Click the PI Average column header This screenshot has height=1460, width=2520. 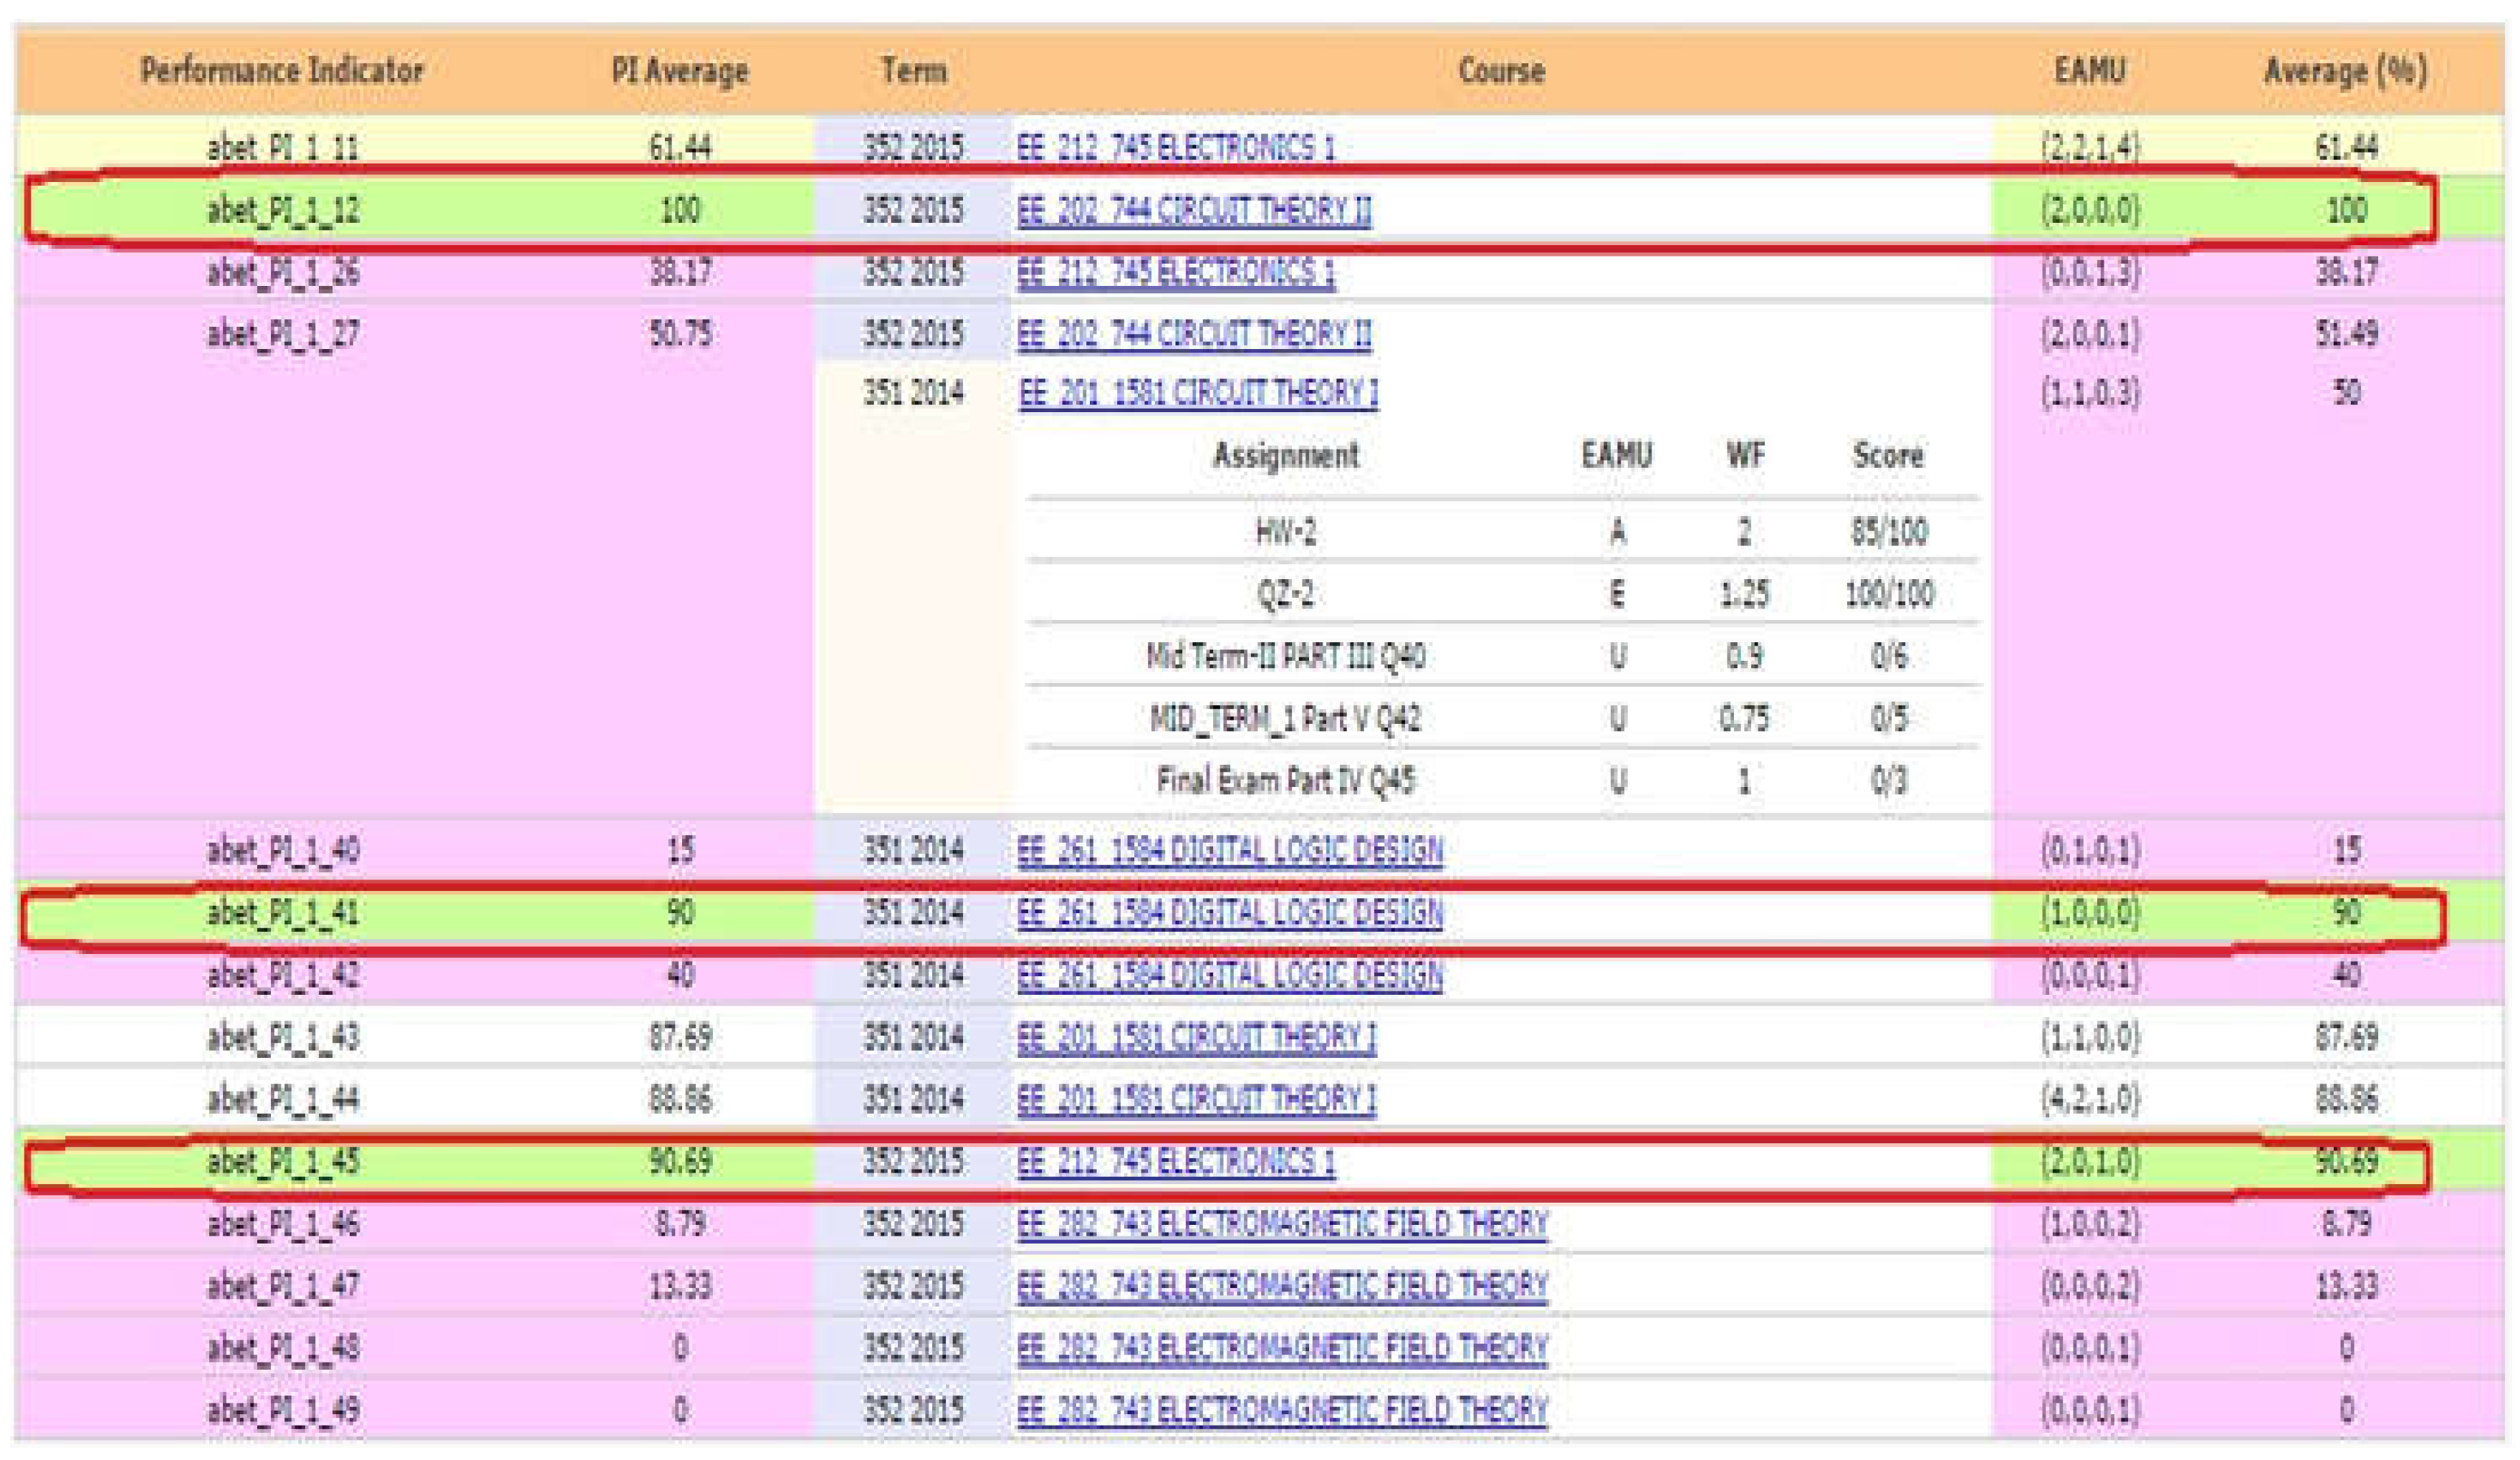[x=679, y=71]
